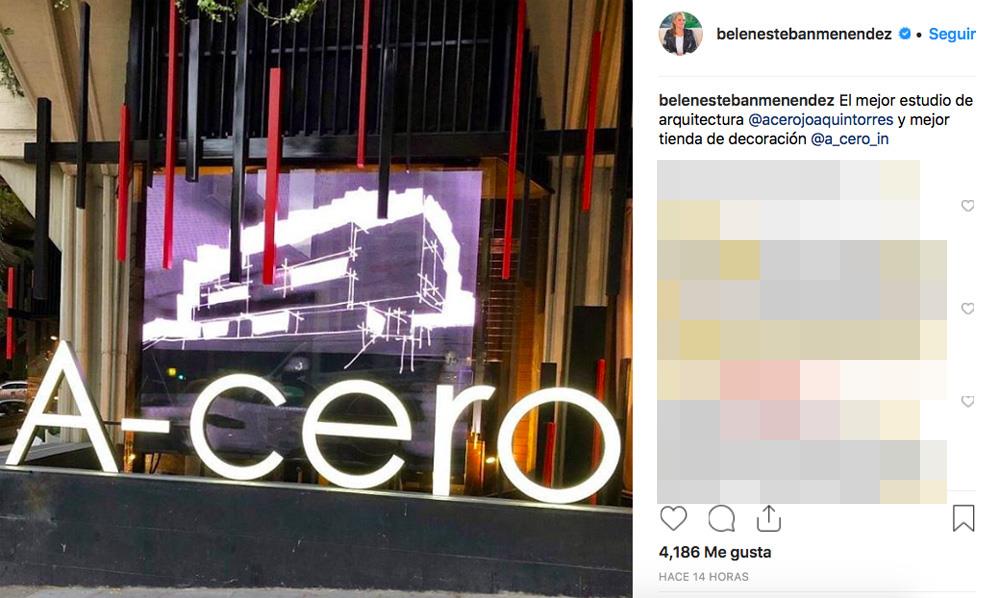
Task: Like the post with the heart icon
Action: (673, 518)
